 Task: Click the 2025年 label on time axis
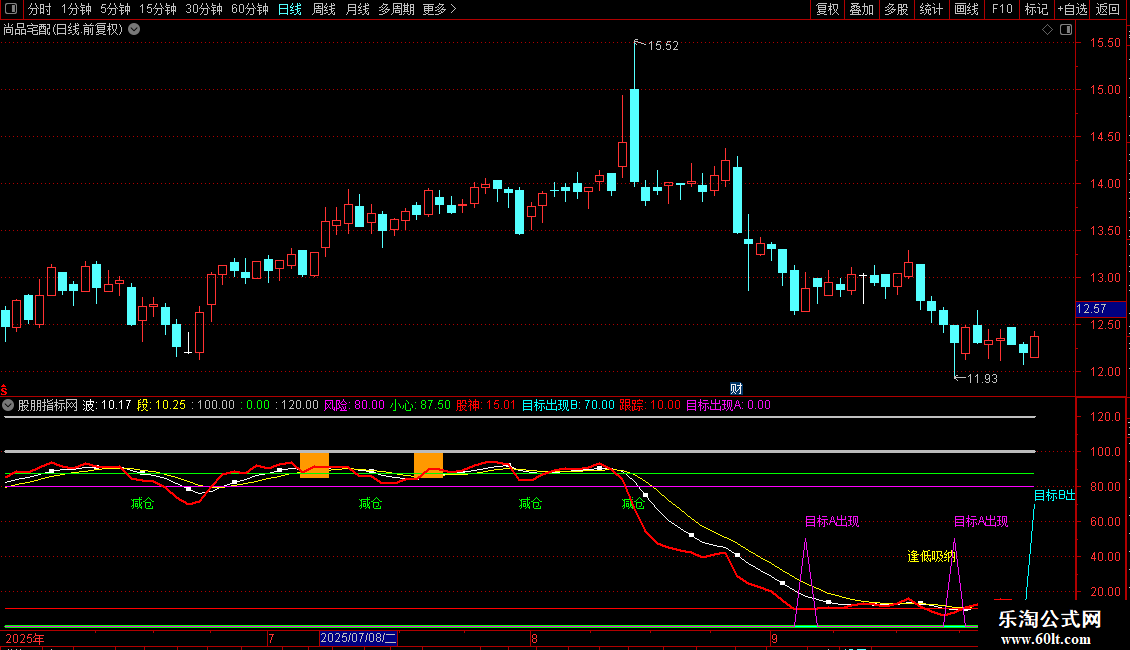25,638
